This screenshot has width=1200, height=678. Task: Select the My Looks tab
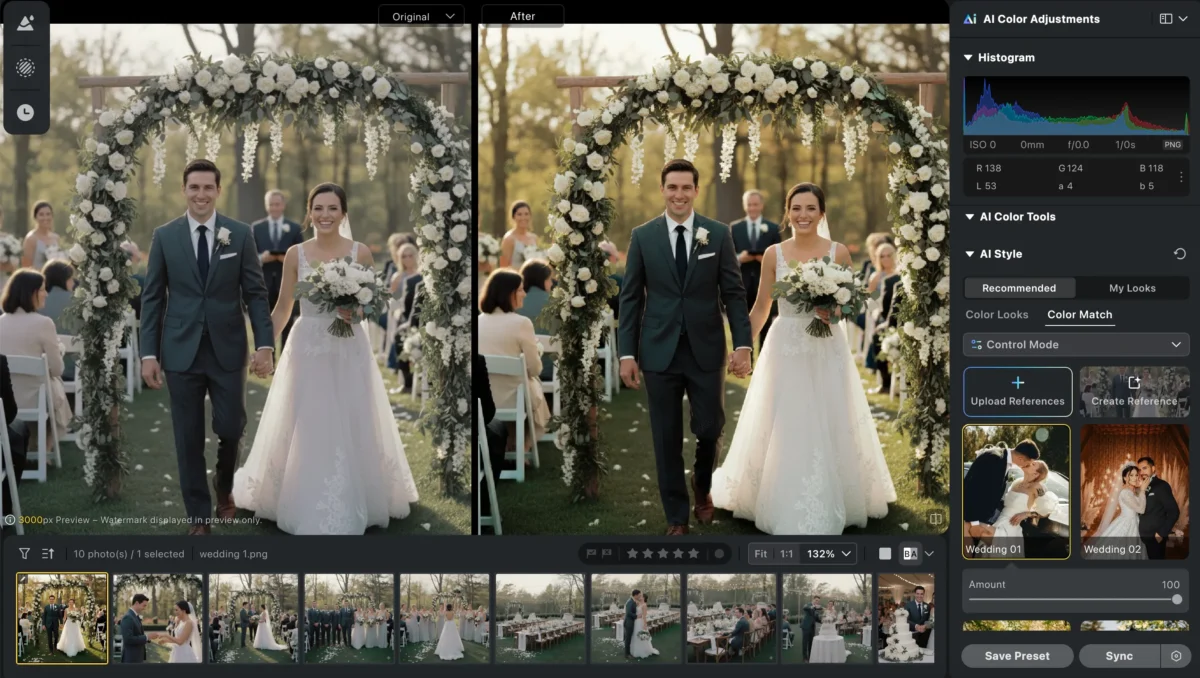(1132, 287)
